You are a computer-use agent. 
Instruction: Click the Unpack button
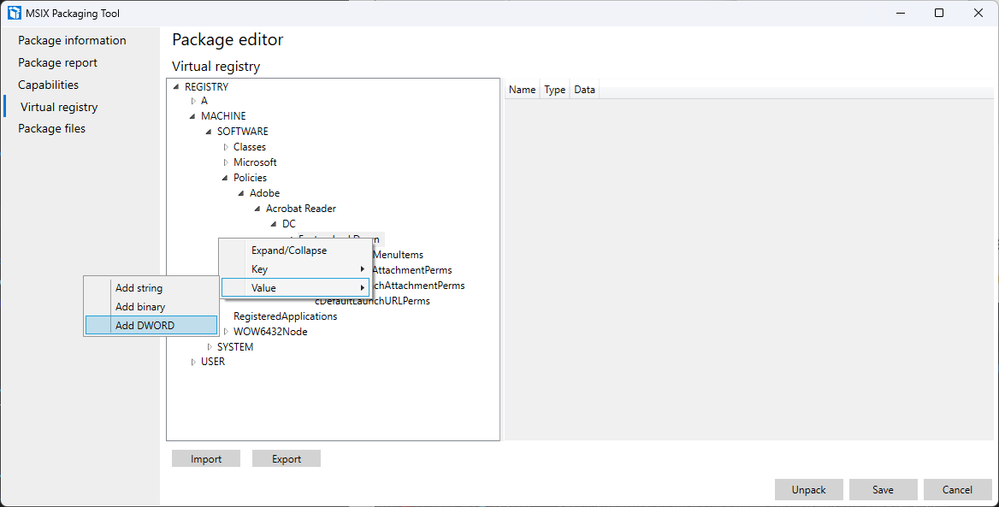pyautogui.click(x=809, y=490)
